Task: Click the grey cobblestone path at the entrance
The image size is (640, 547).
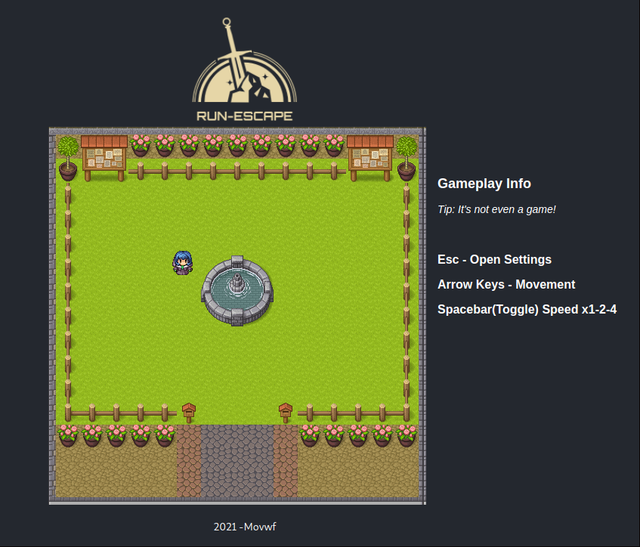Action: coord(237,461)
